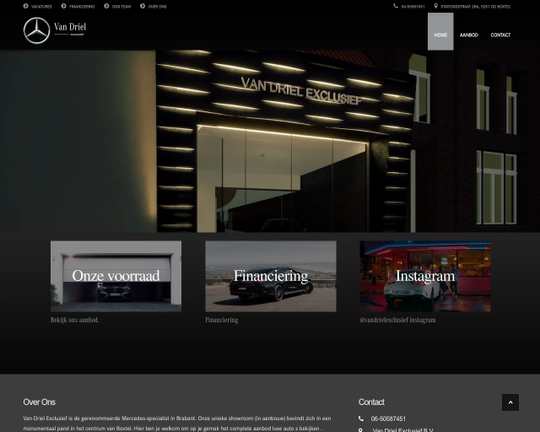Image resolution: width=540 pixels, height=432 pixels.
Task: Click the Contact footer heading
Action: (371, 402)
